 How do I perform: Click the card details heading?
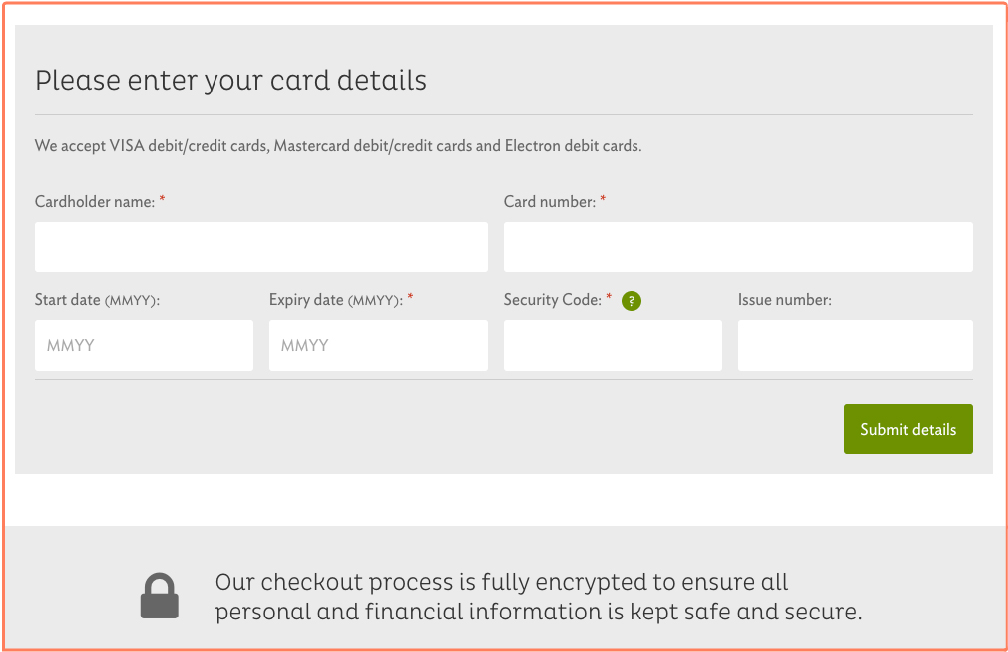(x=230, y=80)
